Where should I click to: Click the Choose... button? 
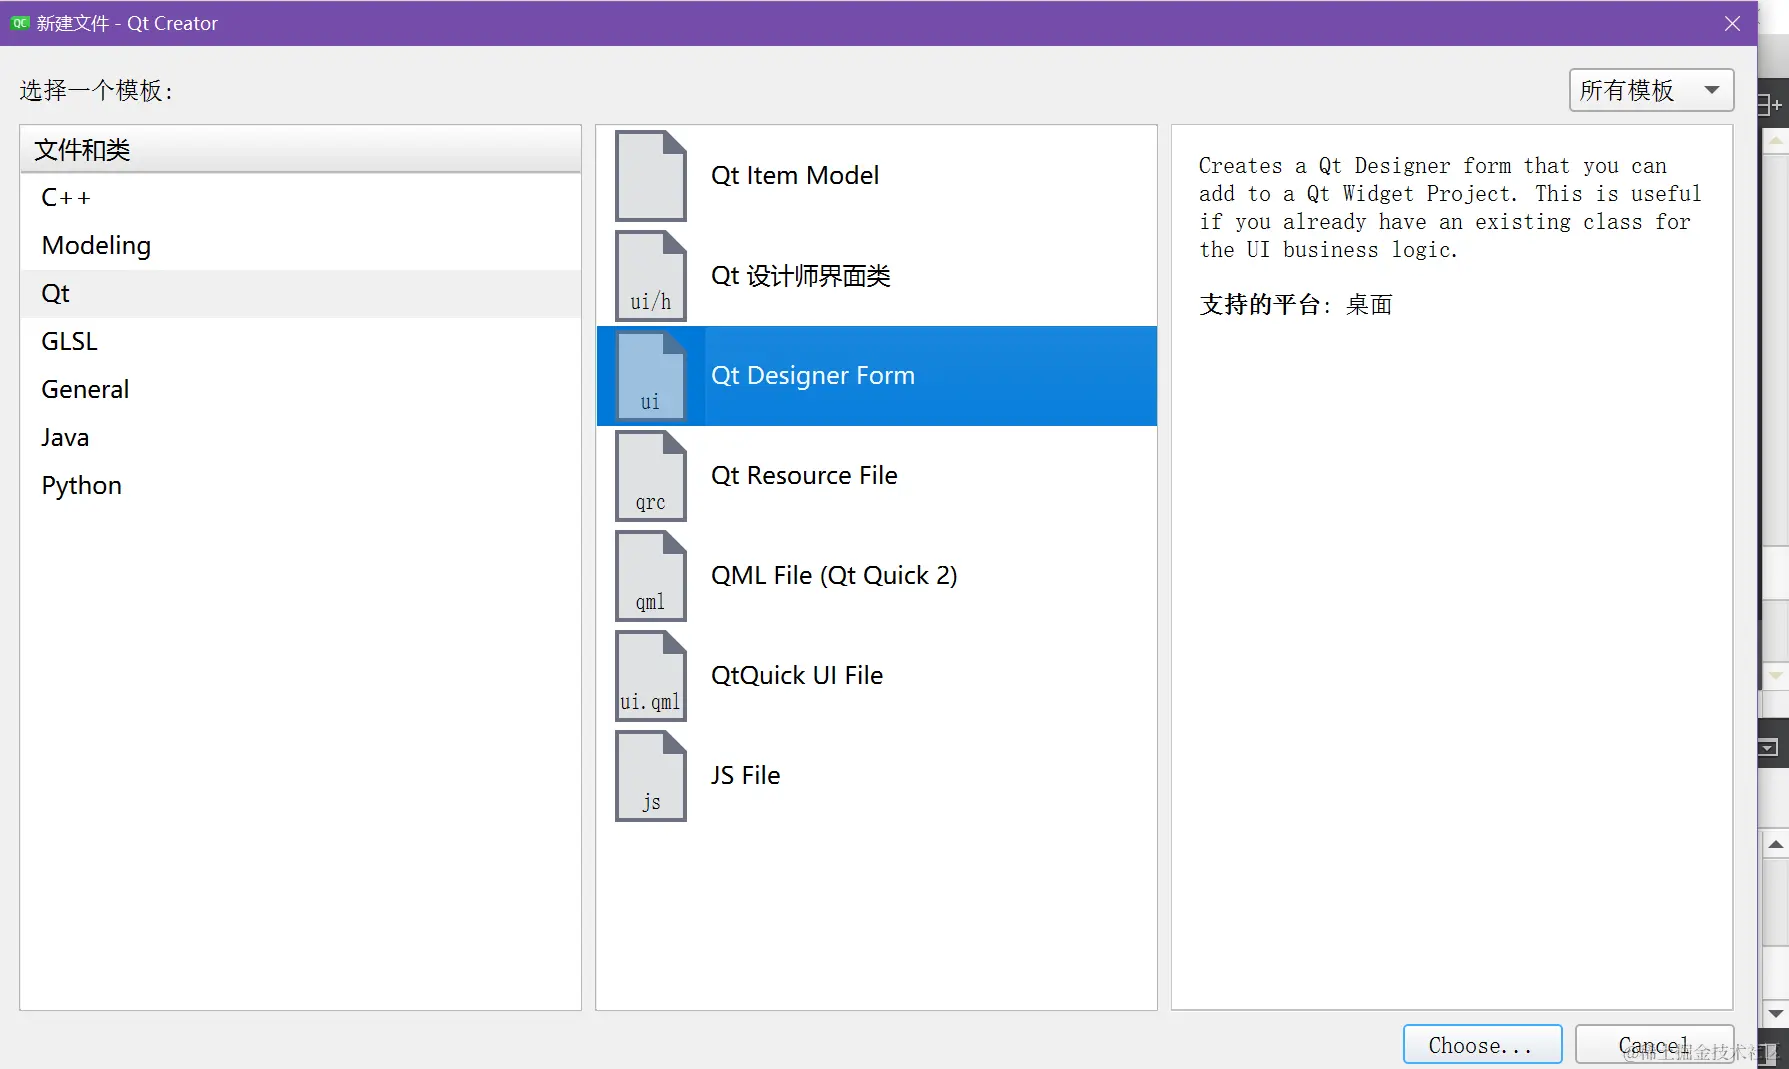(x=1482, y=1045)
